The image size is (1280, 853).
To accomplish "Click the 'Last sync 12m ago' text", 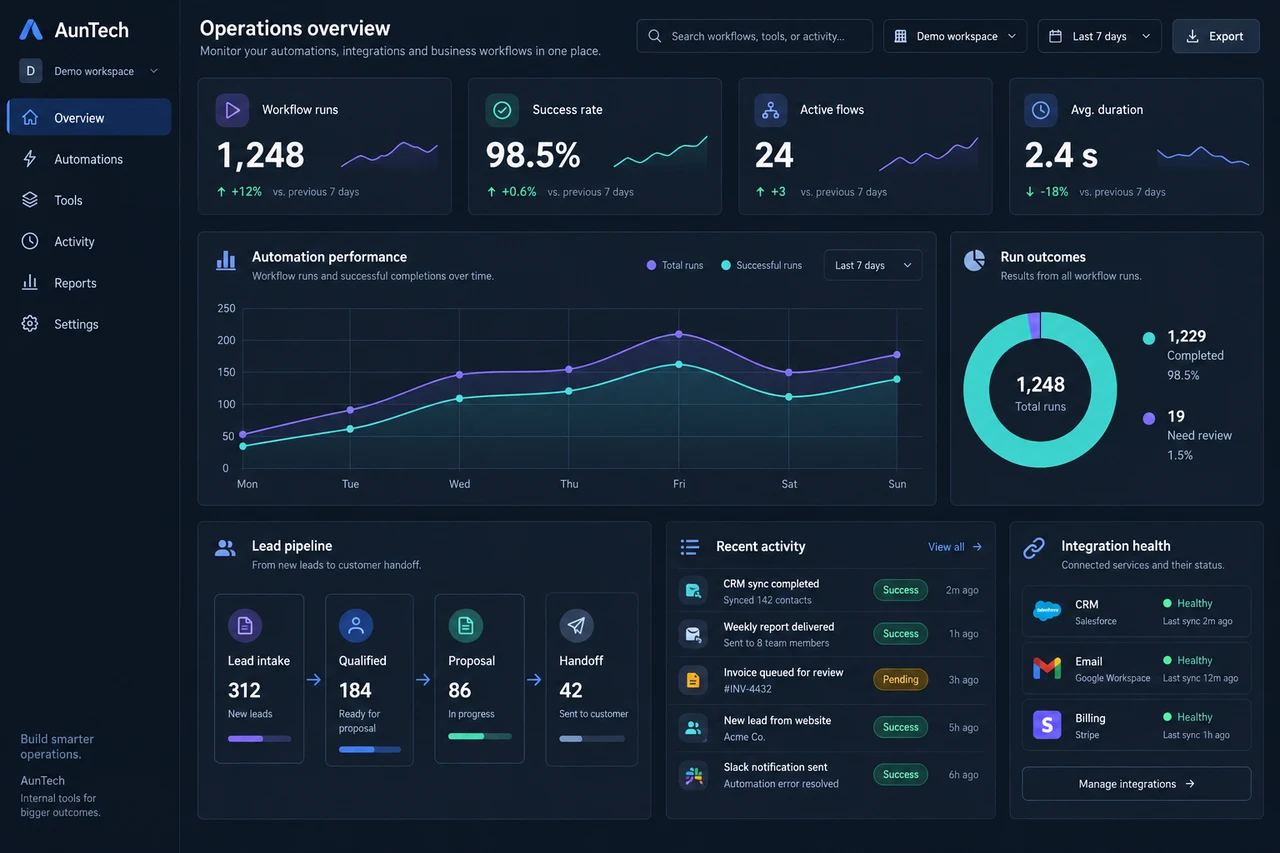I will pos(1200,678).
